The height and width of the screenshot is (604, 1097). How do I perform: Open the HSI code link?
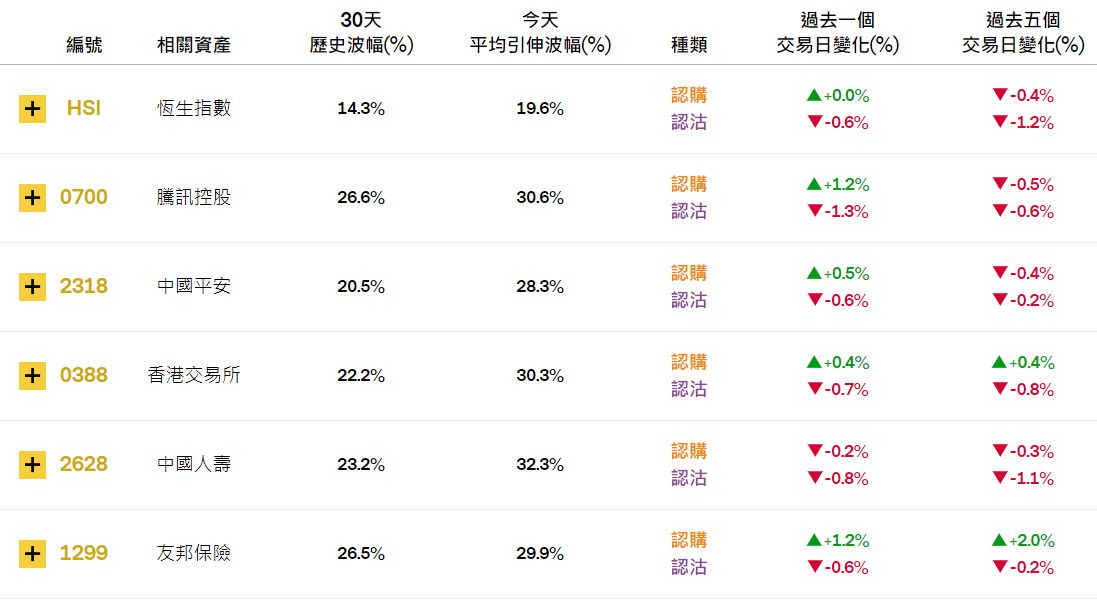pos(84,108)
